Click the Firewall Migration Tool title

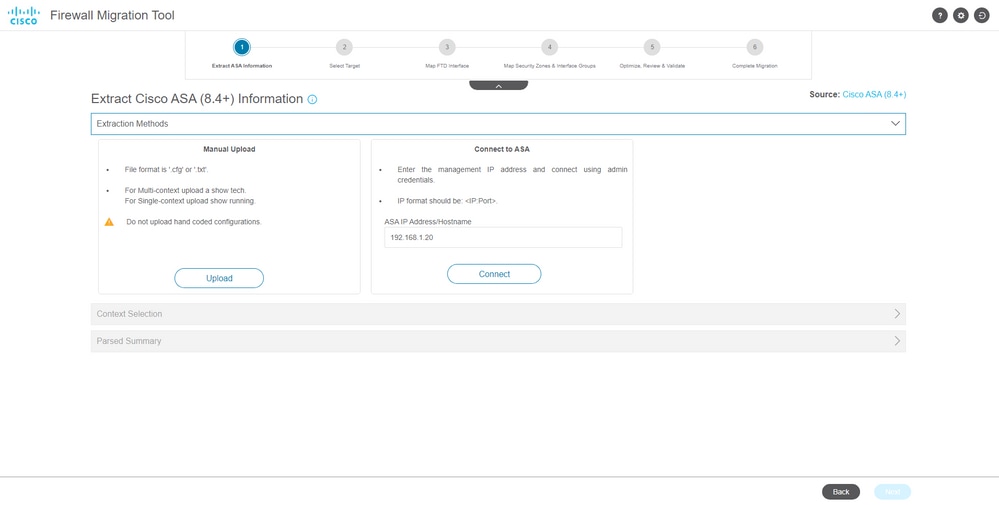click(x=112, y=15)
